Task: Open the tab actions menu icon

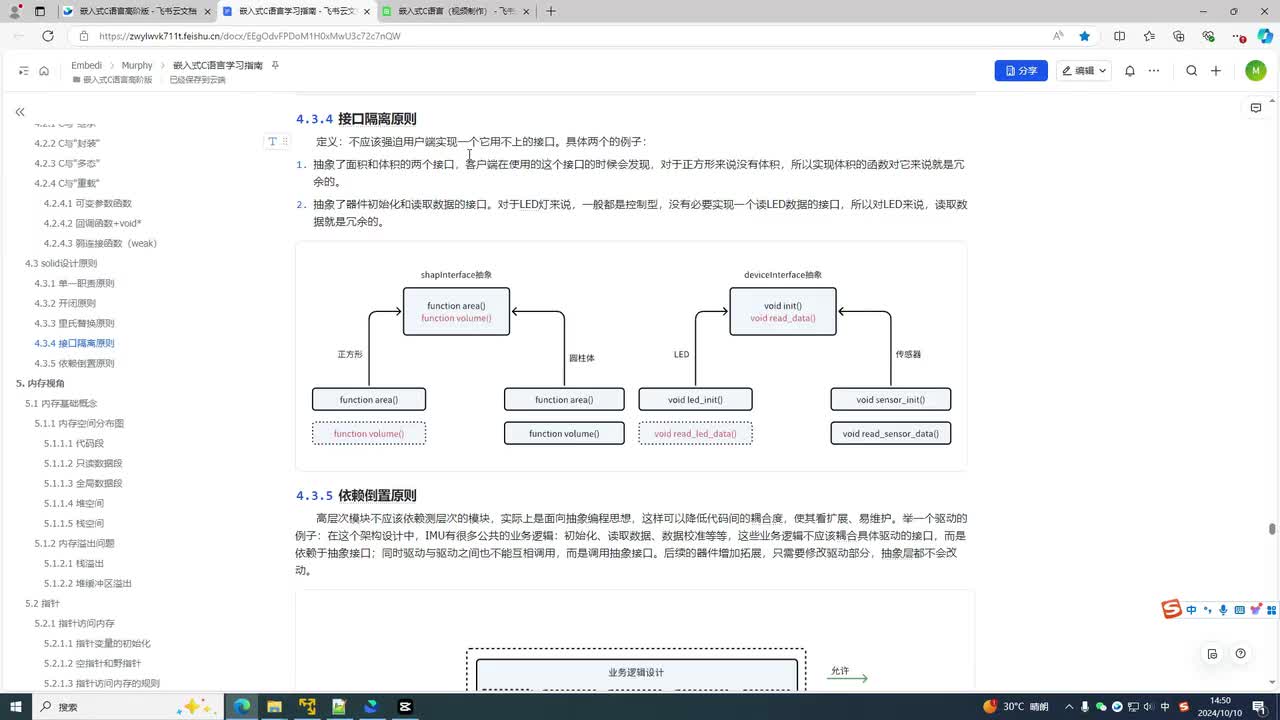Action: click(39, 11)
